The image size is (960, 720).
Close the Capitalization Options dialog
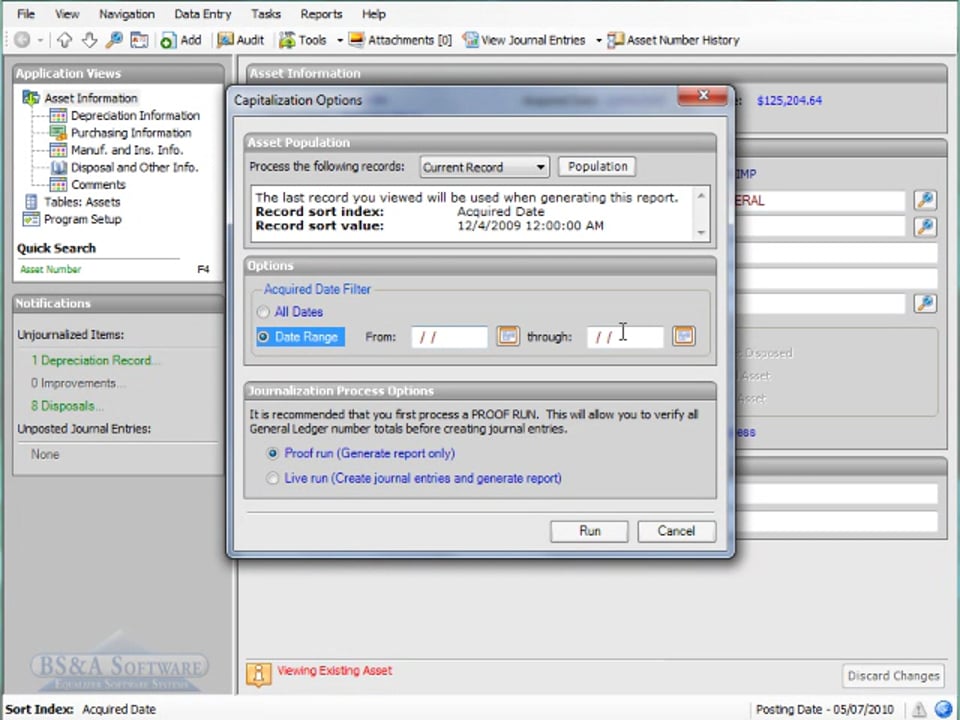[x=703, y=96]
